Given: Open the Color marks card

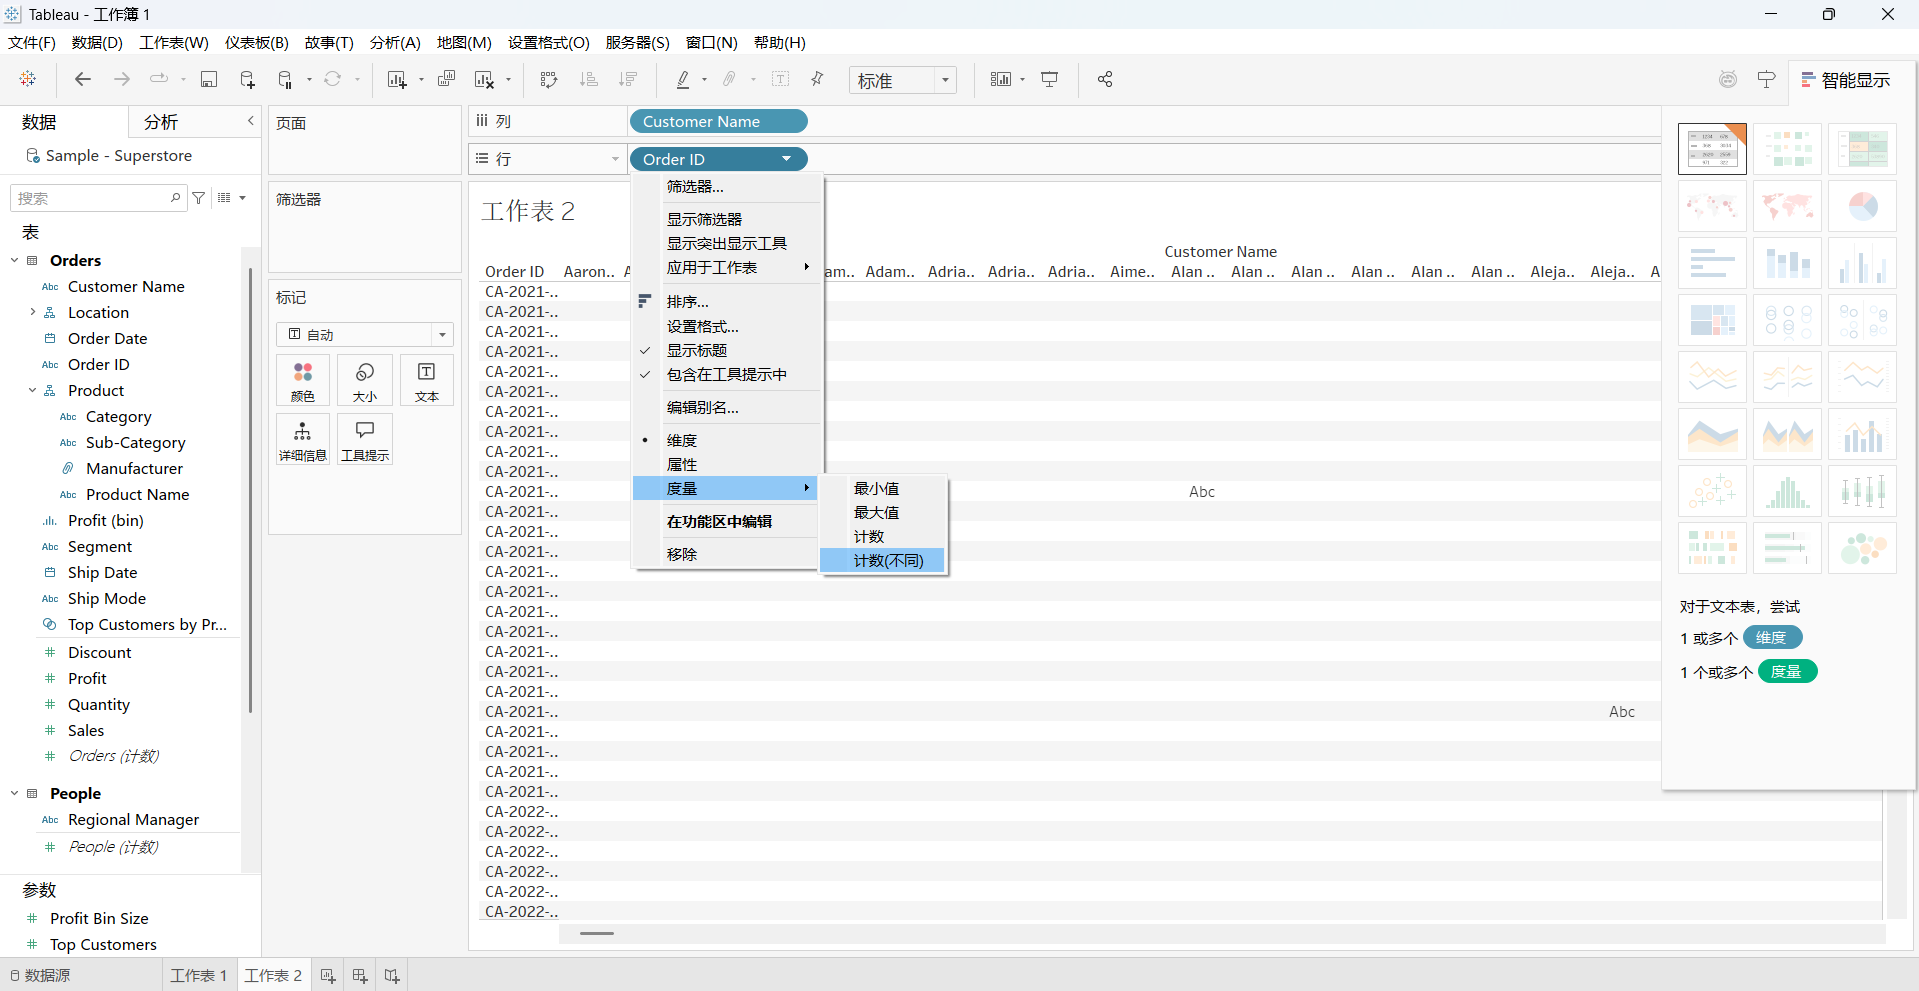Looking at the screenshot, I should pos(303,380).
